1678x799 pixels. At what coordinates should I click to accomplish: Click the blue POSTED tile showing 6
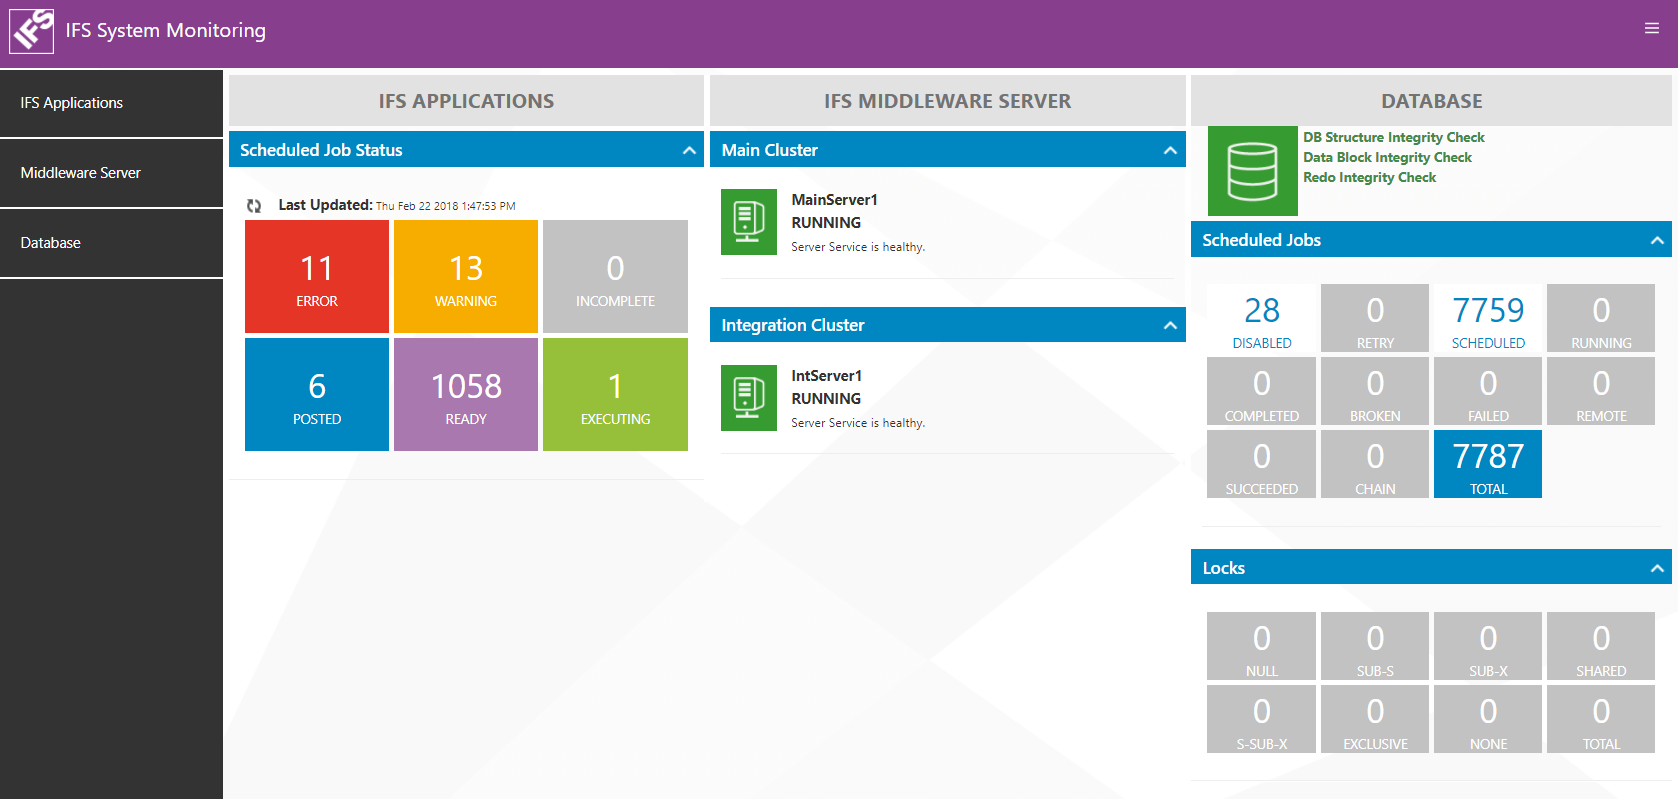tap(317, 395)
